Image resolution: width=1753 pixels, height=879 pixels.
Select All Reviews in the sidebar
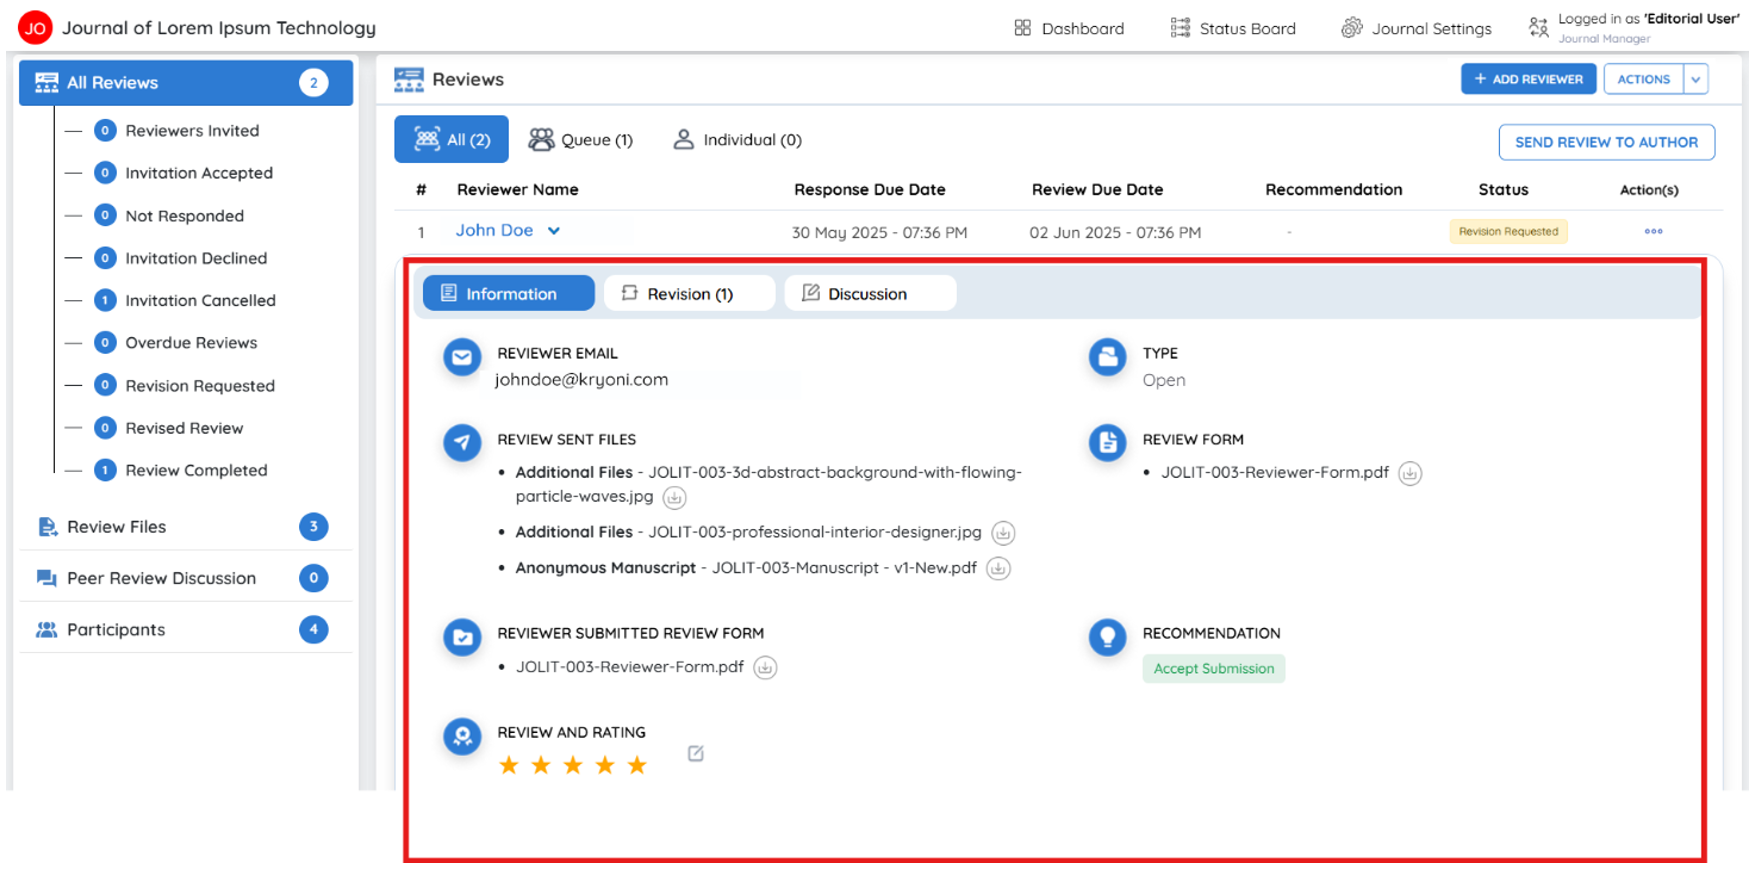coord(186,83)
